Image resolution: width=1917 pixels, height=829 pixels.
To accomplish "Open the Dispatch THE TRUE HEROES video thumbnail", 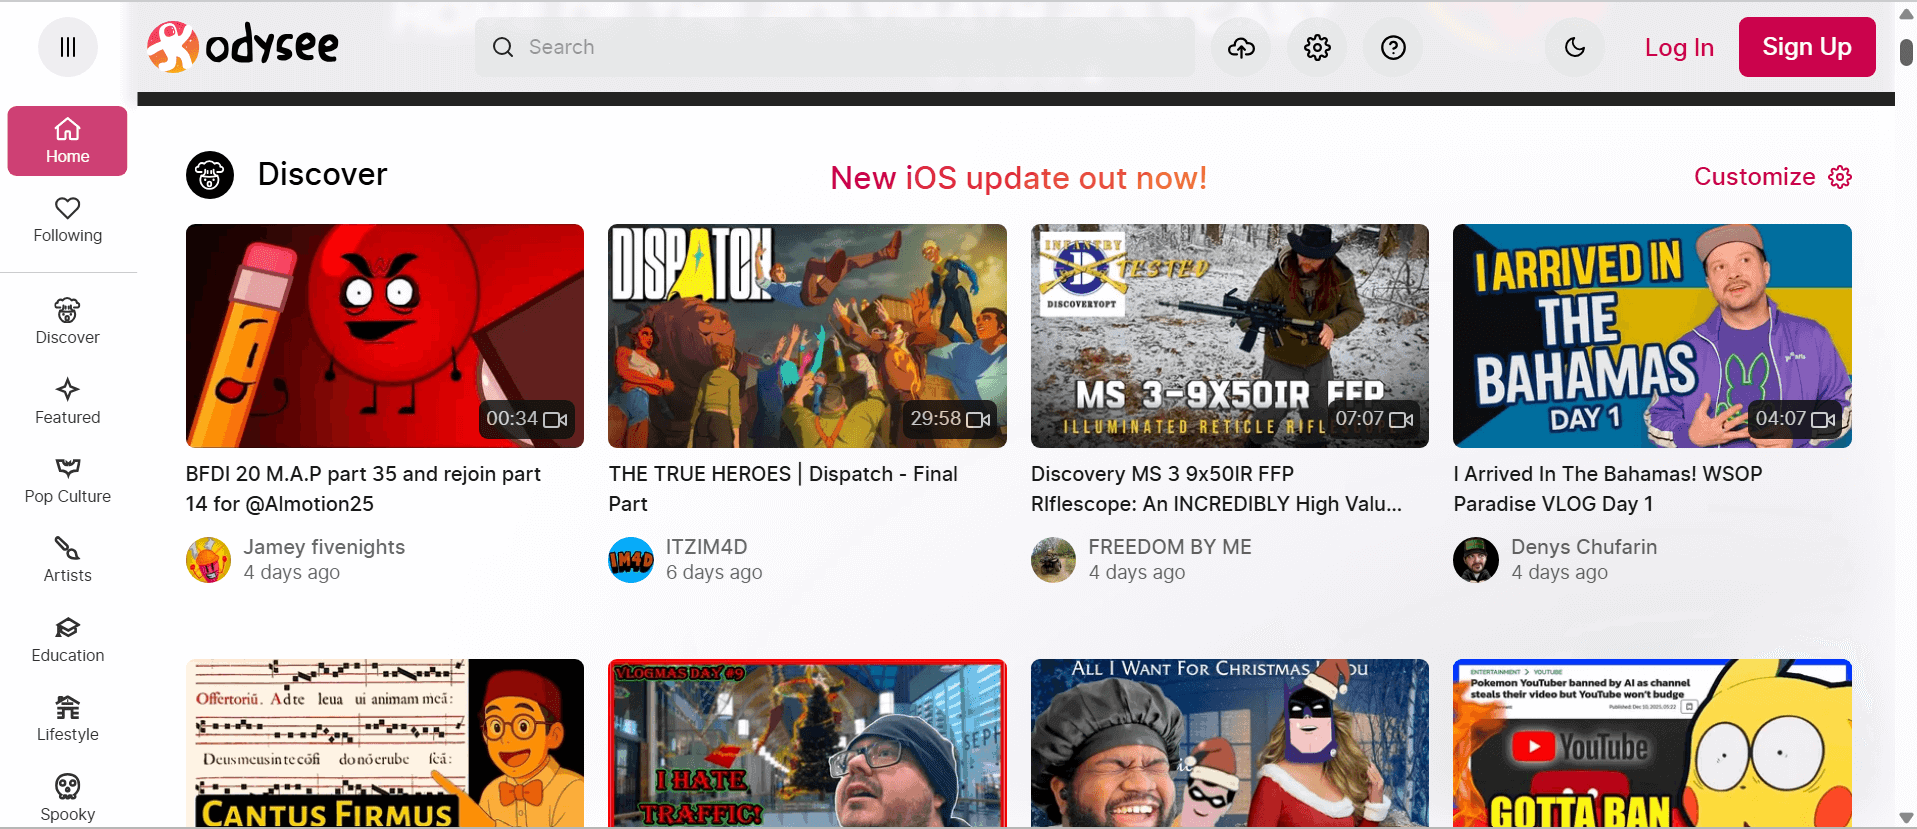I will (x=807, y=336).
